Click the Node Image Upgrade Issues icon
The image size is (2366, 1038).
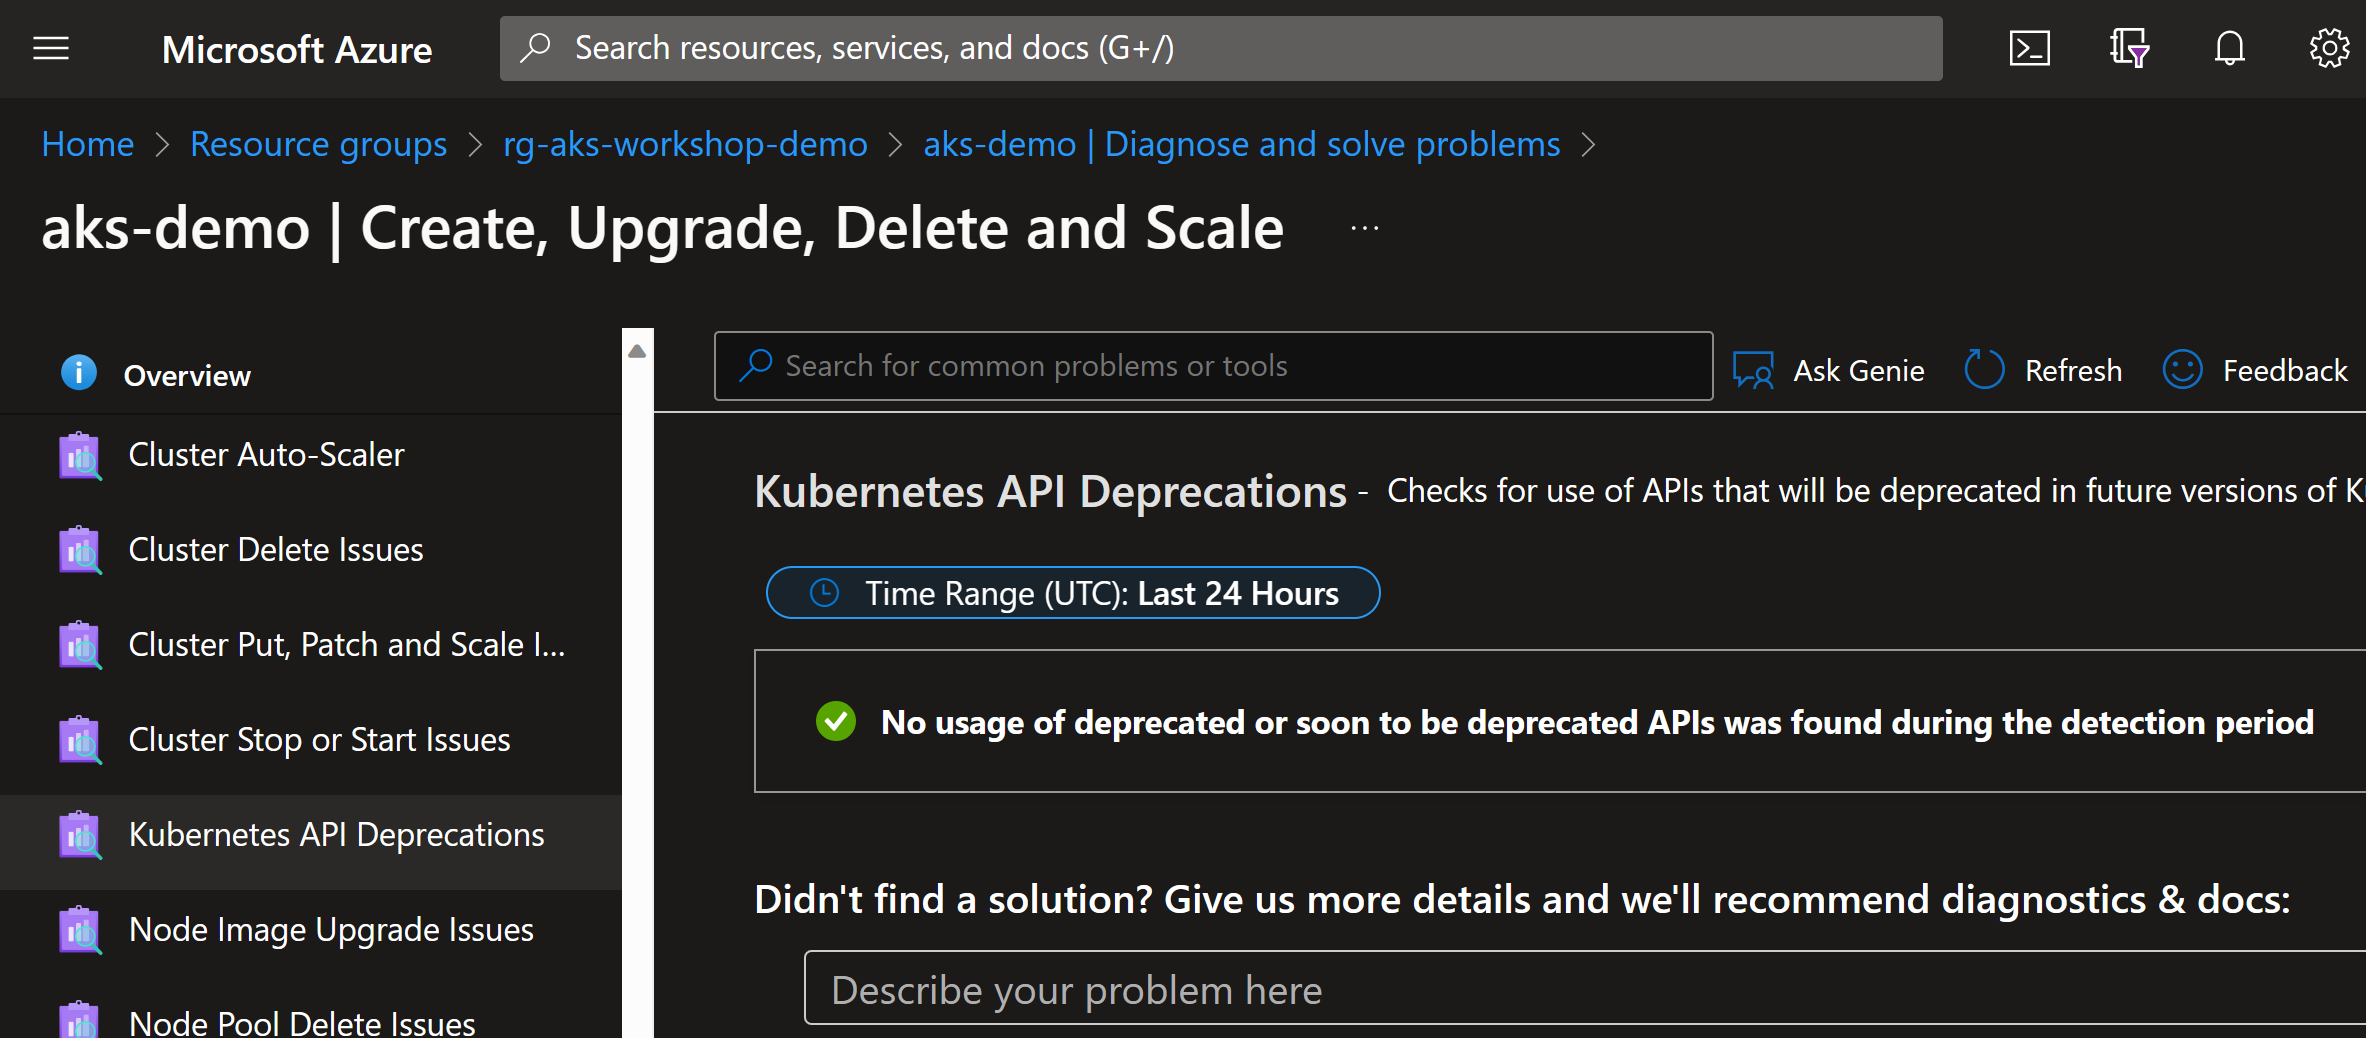click(x=80, y=931)
